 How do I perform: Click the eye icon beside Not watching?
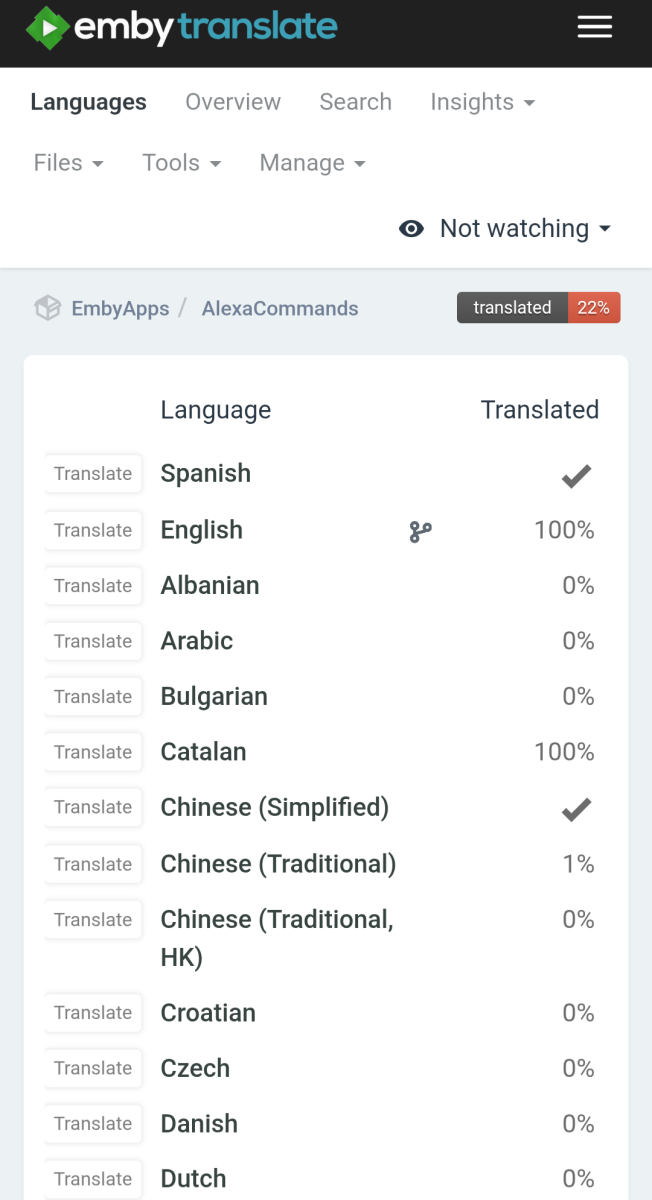coord(411,228)
